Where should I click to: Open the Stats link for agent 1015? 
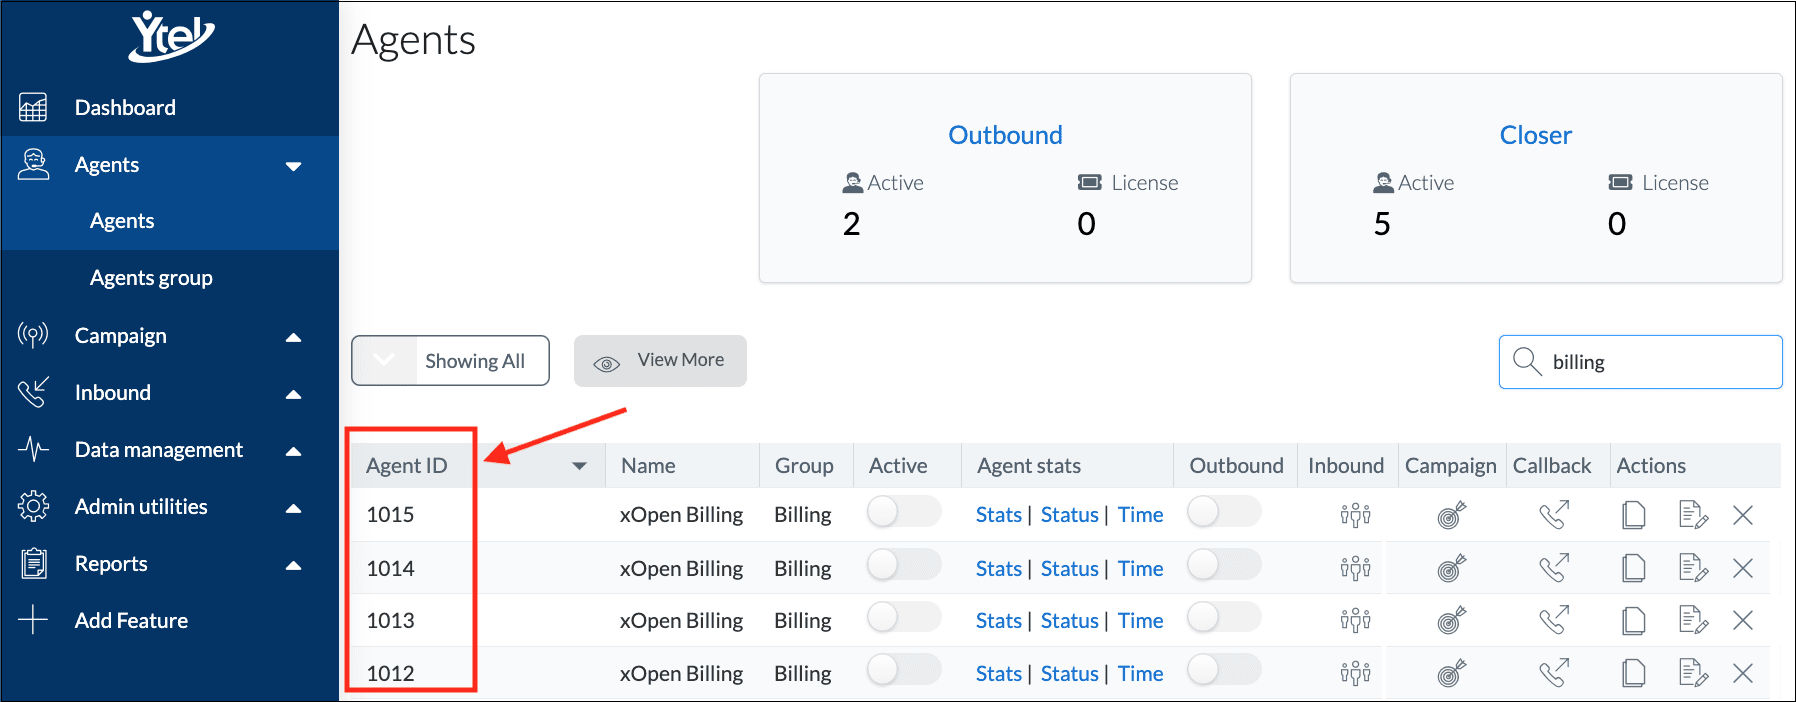coord(998,515)
